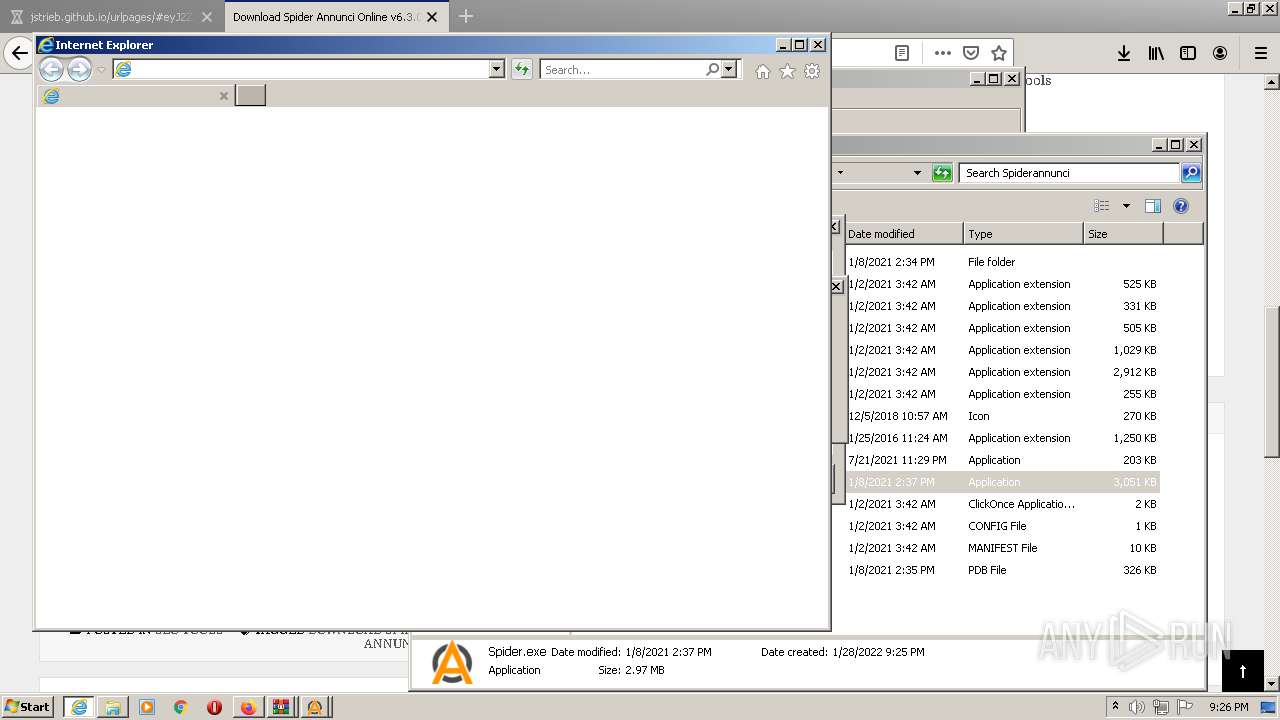Sort by Type column header
Viewport: 1280px width, 720px height.
click(x=1023, y=234)
